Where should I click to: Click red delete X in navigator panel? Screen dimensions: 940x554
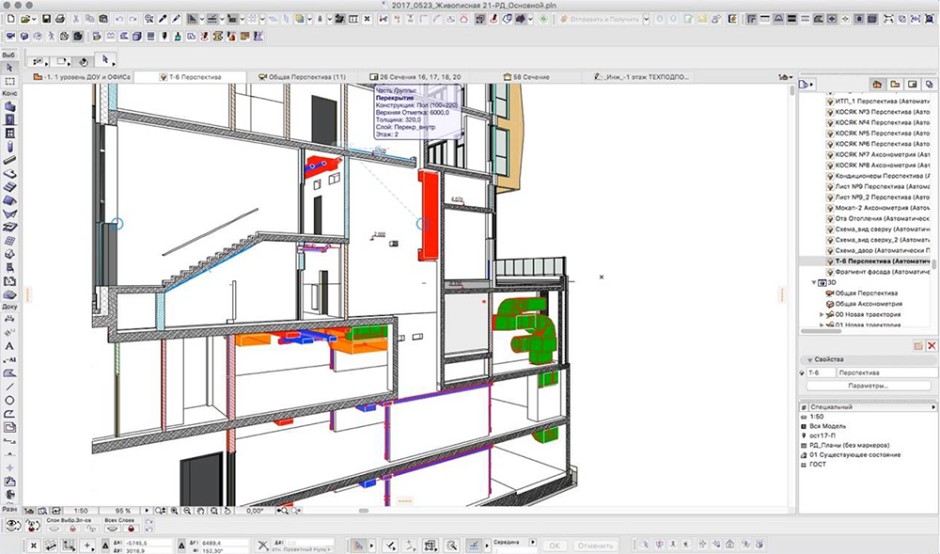click(932, 346)
